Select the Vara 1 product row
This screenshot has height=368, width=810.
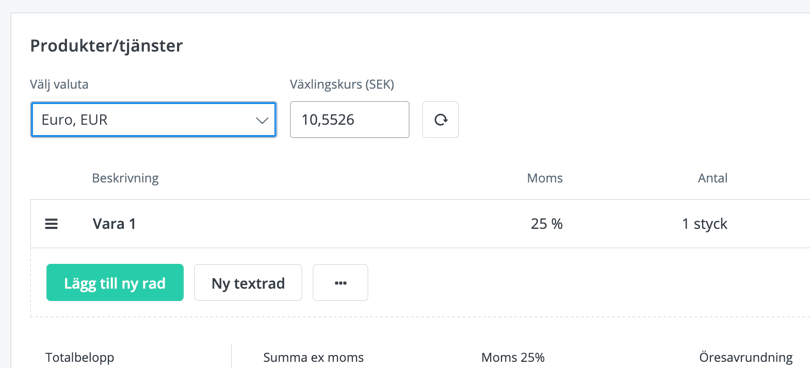click(x=420, y=224)
